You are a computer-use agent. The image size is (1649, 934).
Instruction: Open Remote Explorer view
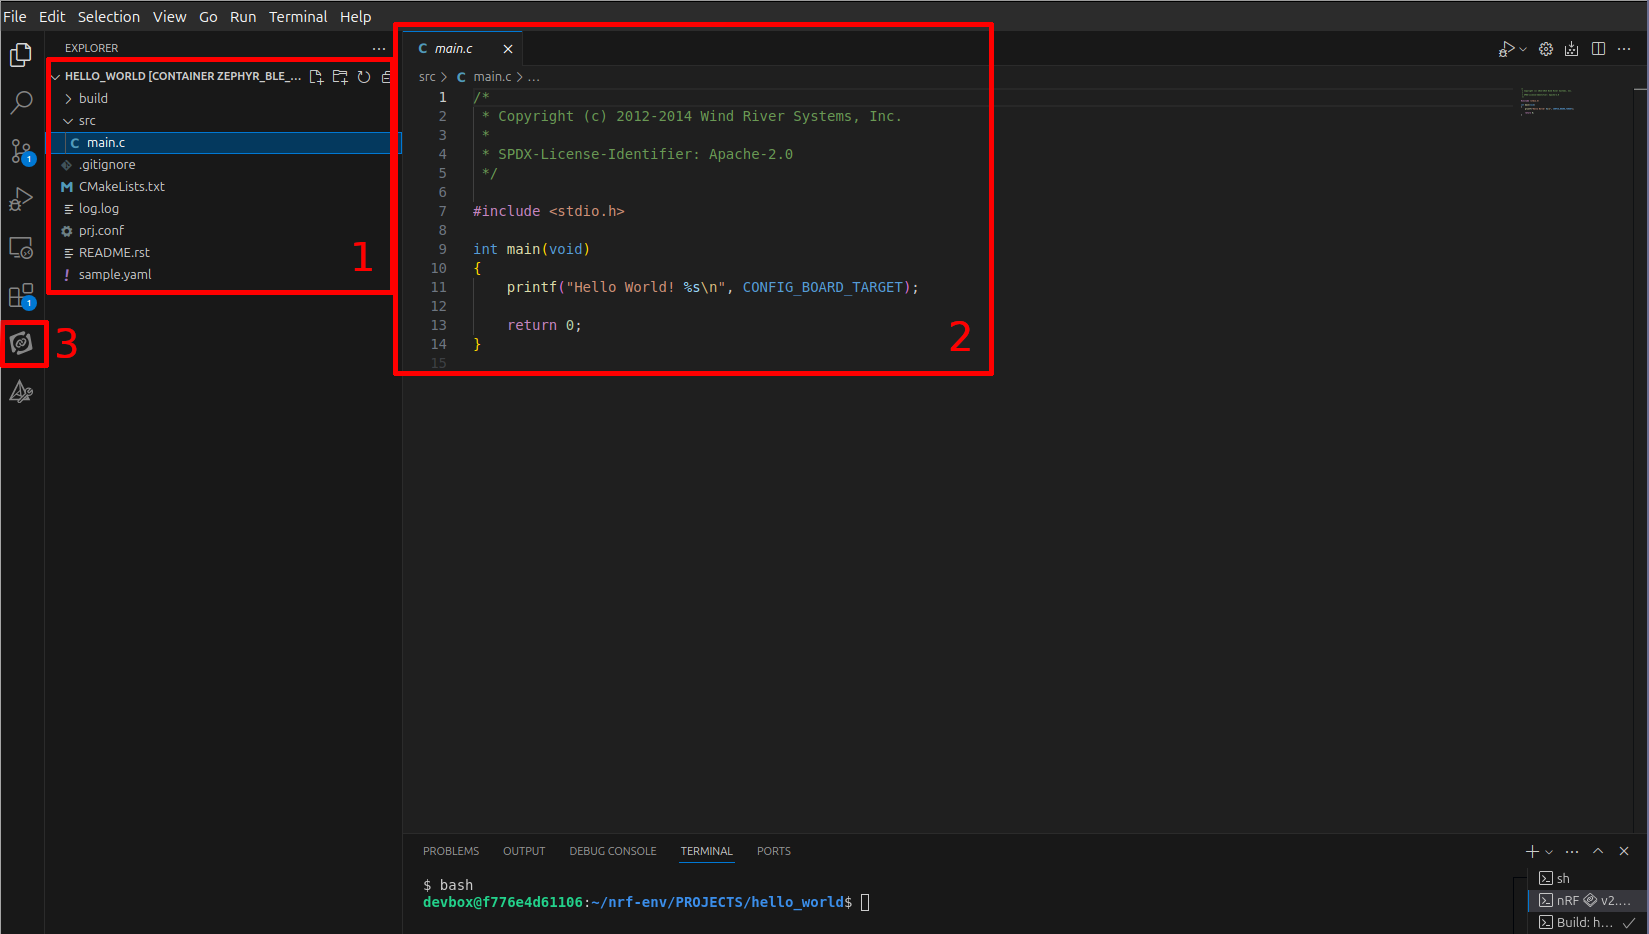coord(21,247)
